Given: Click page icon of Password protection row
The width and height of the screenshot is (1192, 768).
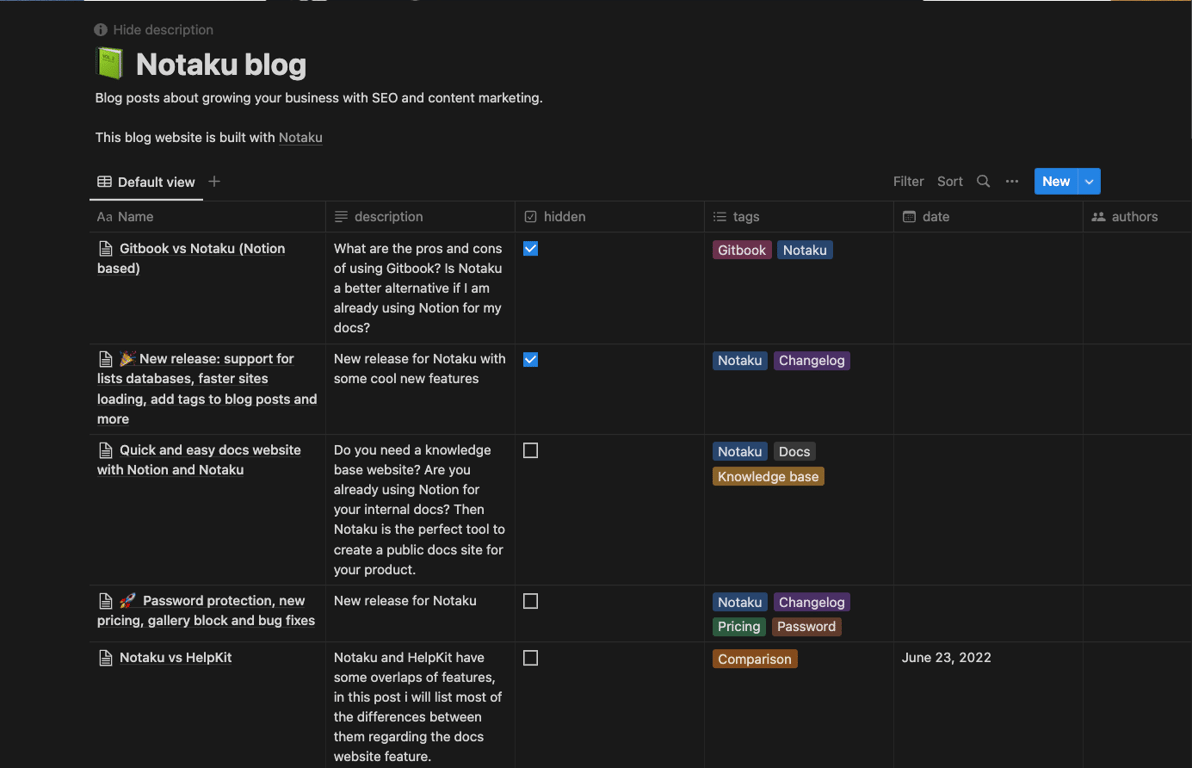Looking at the screenshot, I should (x=106, y=601).
